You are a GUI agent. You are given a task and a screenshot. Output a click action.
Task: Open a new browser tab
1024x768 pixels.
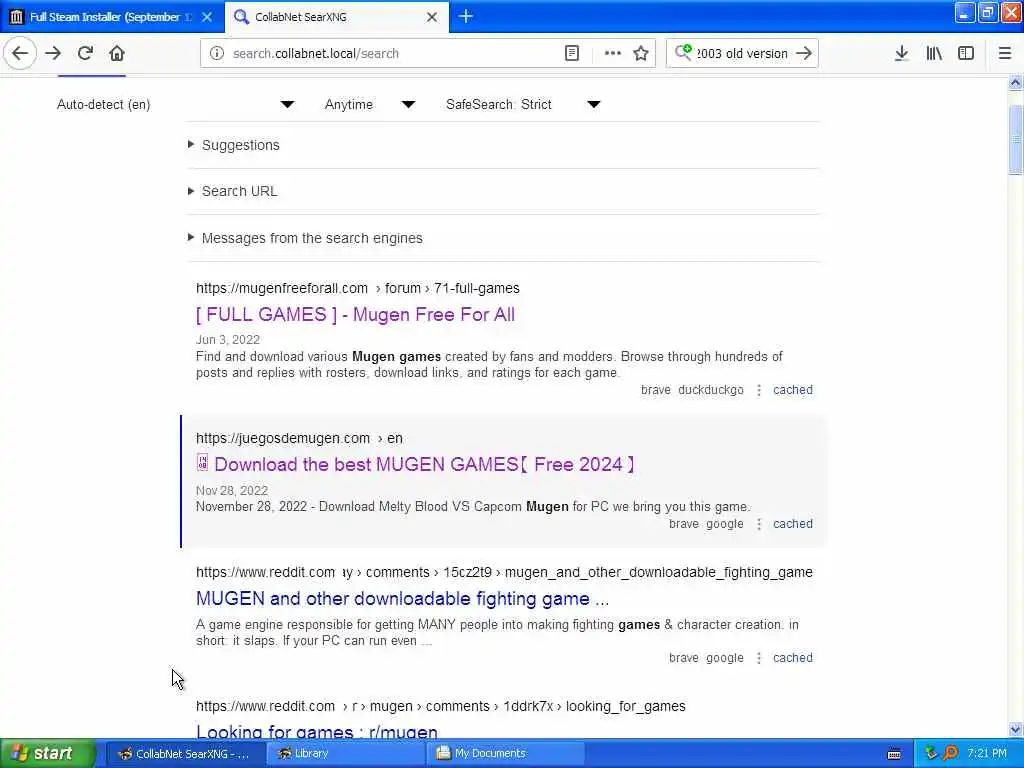tap(466, 16)
